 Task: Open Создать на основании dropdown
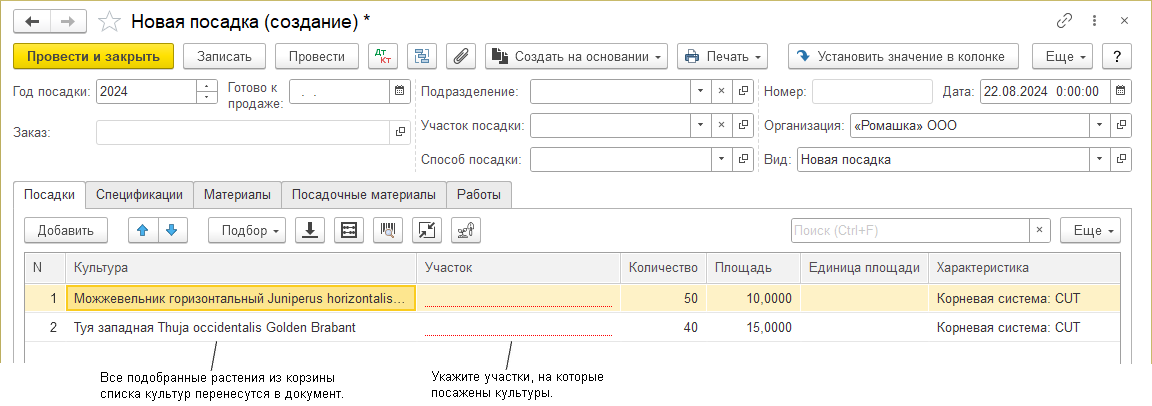click(577, 57)
